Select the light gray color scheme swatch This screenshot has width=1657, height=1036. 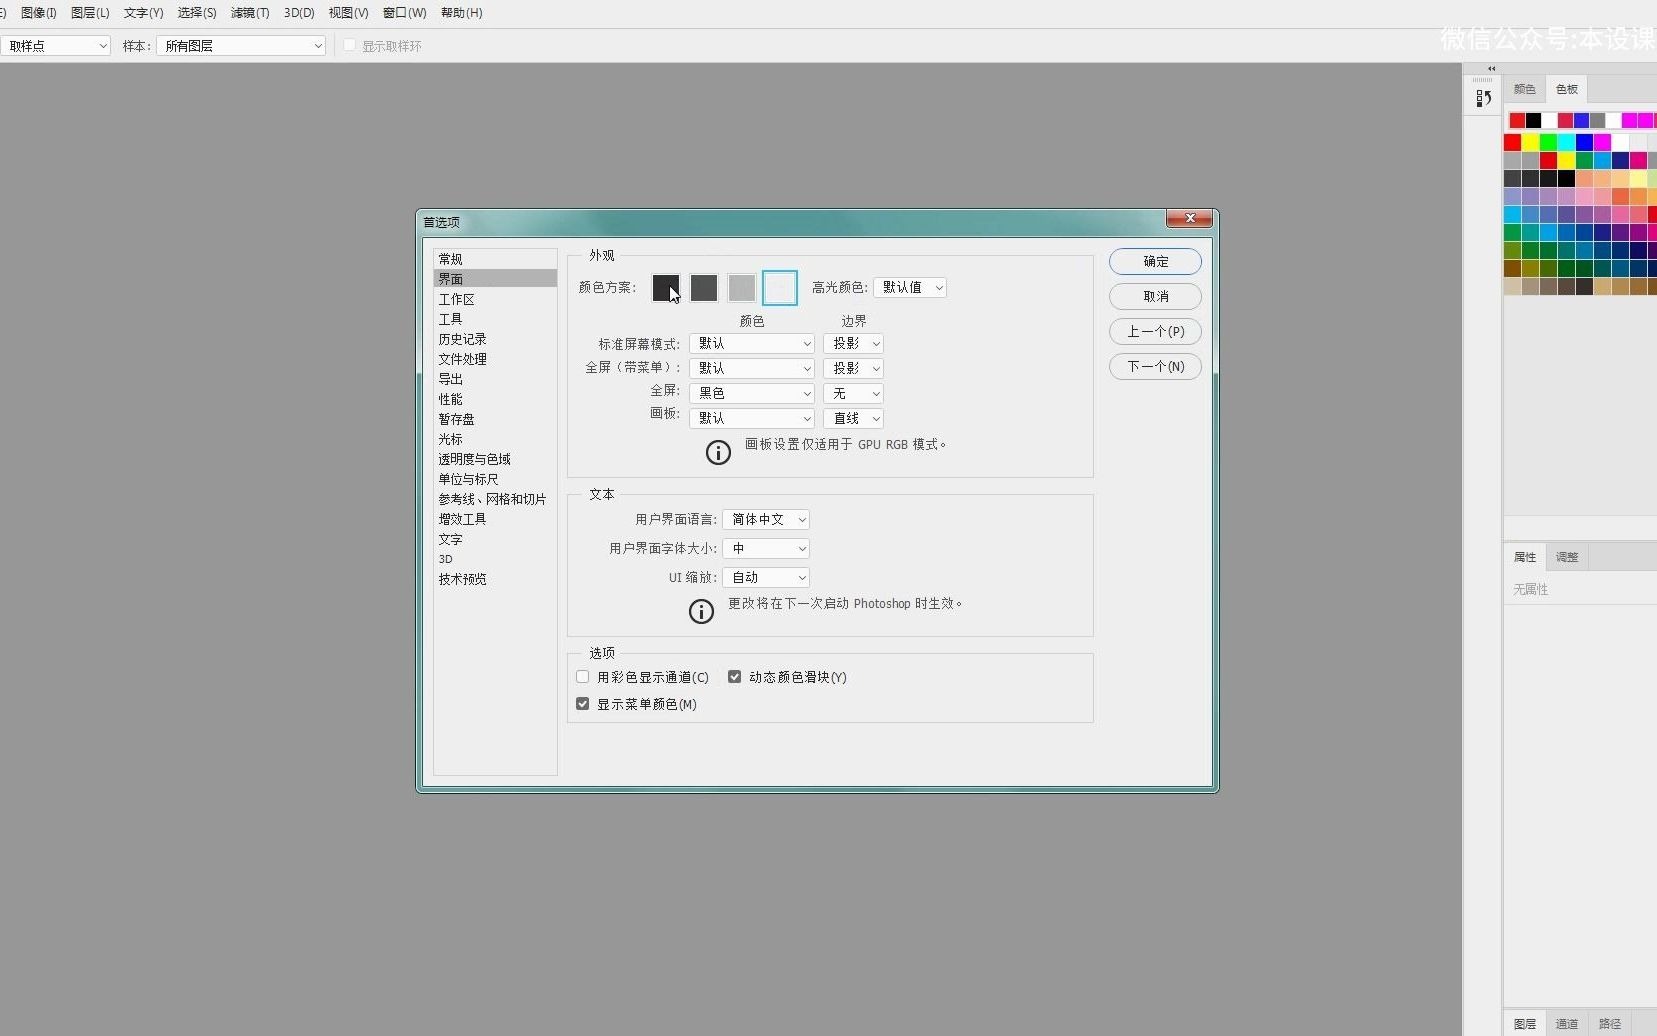coord(742,288)
